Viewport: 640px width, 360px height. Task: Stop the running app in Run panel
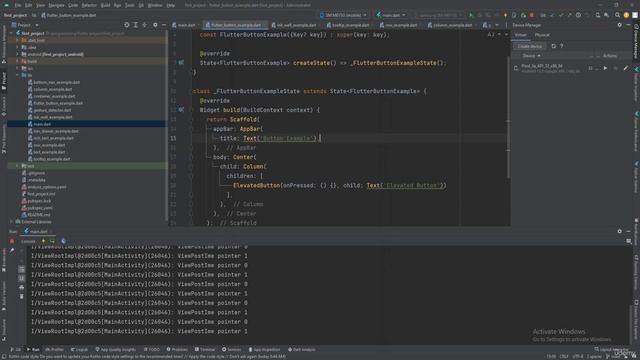(x=12, y=241)
